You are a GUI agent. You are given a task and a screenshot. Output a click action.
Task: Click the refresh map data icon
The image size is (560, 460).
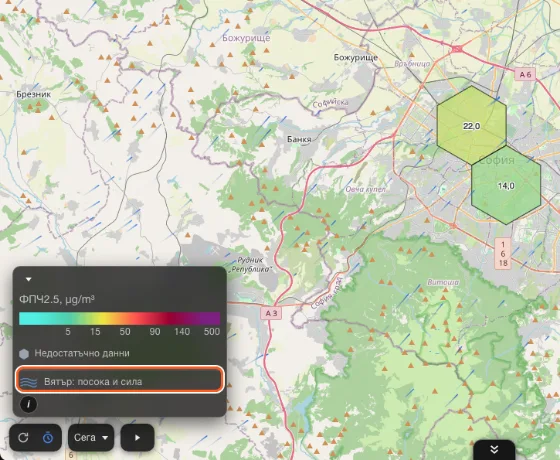pyautogui.click(x=23, y=438)
